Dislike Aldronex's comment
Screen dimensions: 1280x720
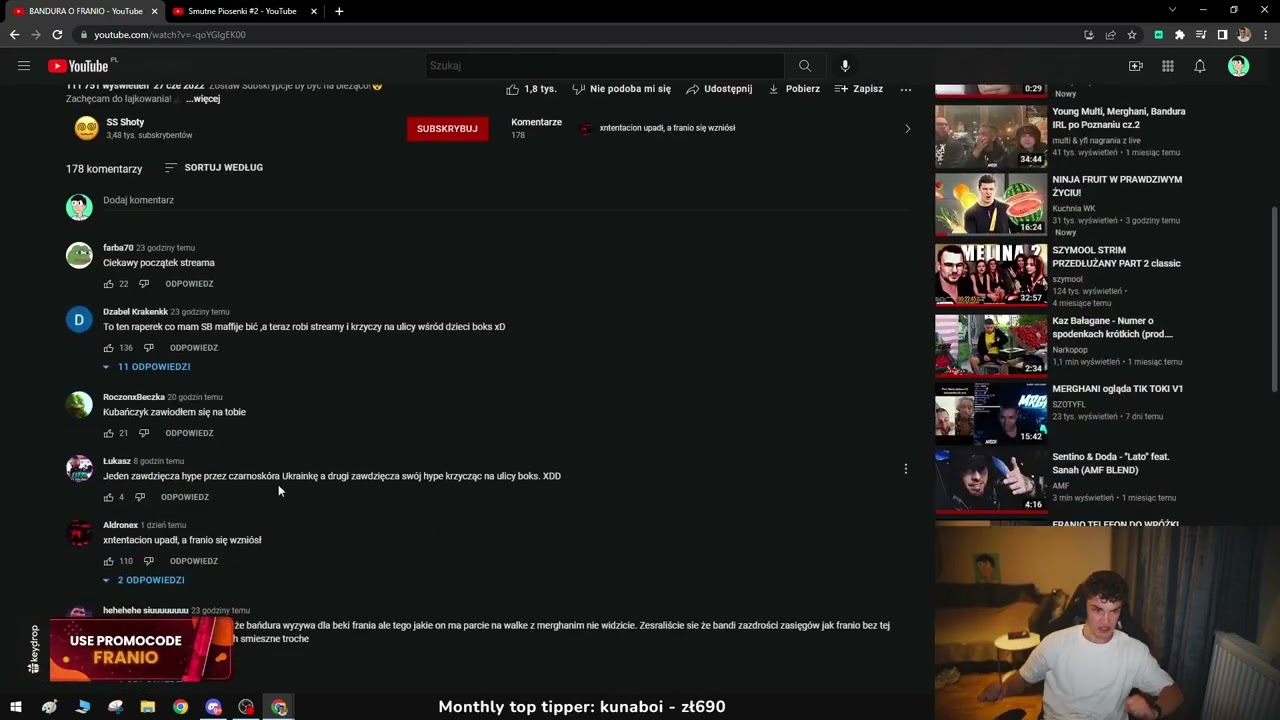(148, 561)
